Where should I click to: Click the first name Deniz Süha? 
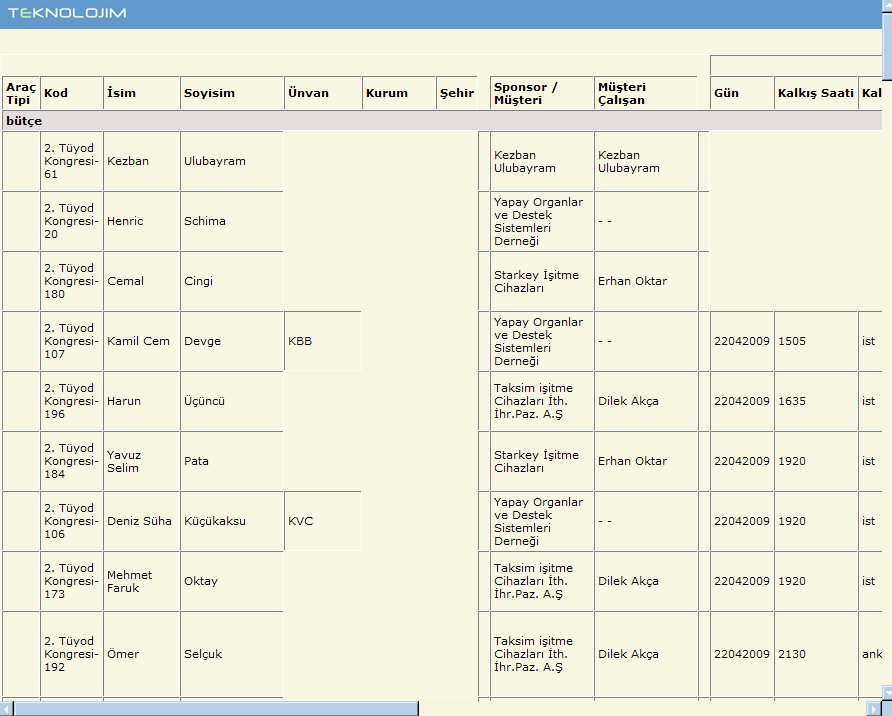pos(139,521)
